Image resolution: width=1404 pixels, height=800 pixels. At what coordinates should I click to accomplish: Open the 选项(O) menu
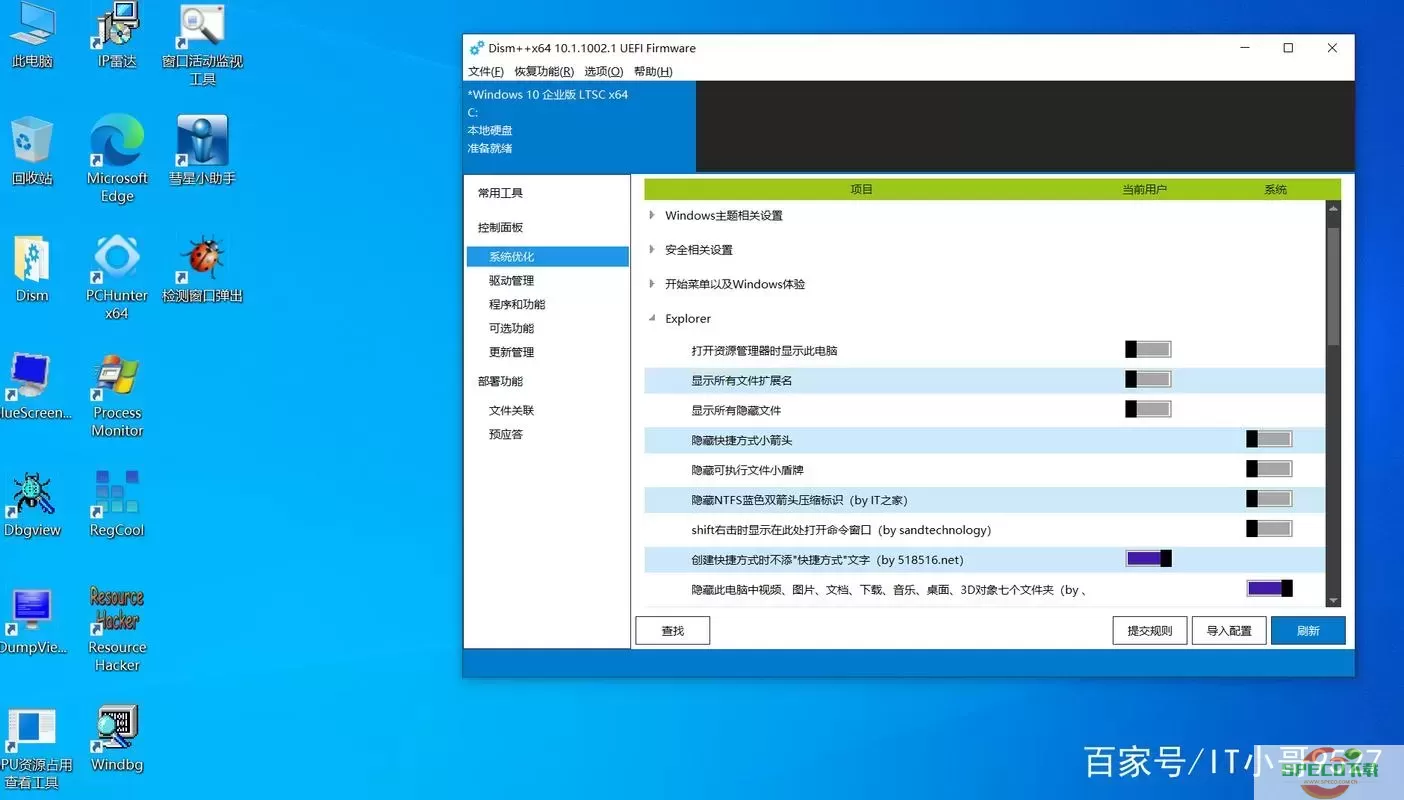[x=604, y=71]
